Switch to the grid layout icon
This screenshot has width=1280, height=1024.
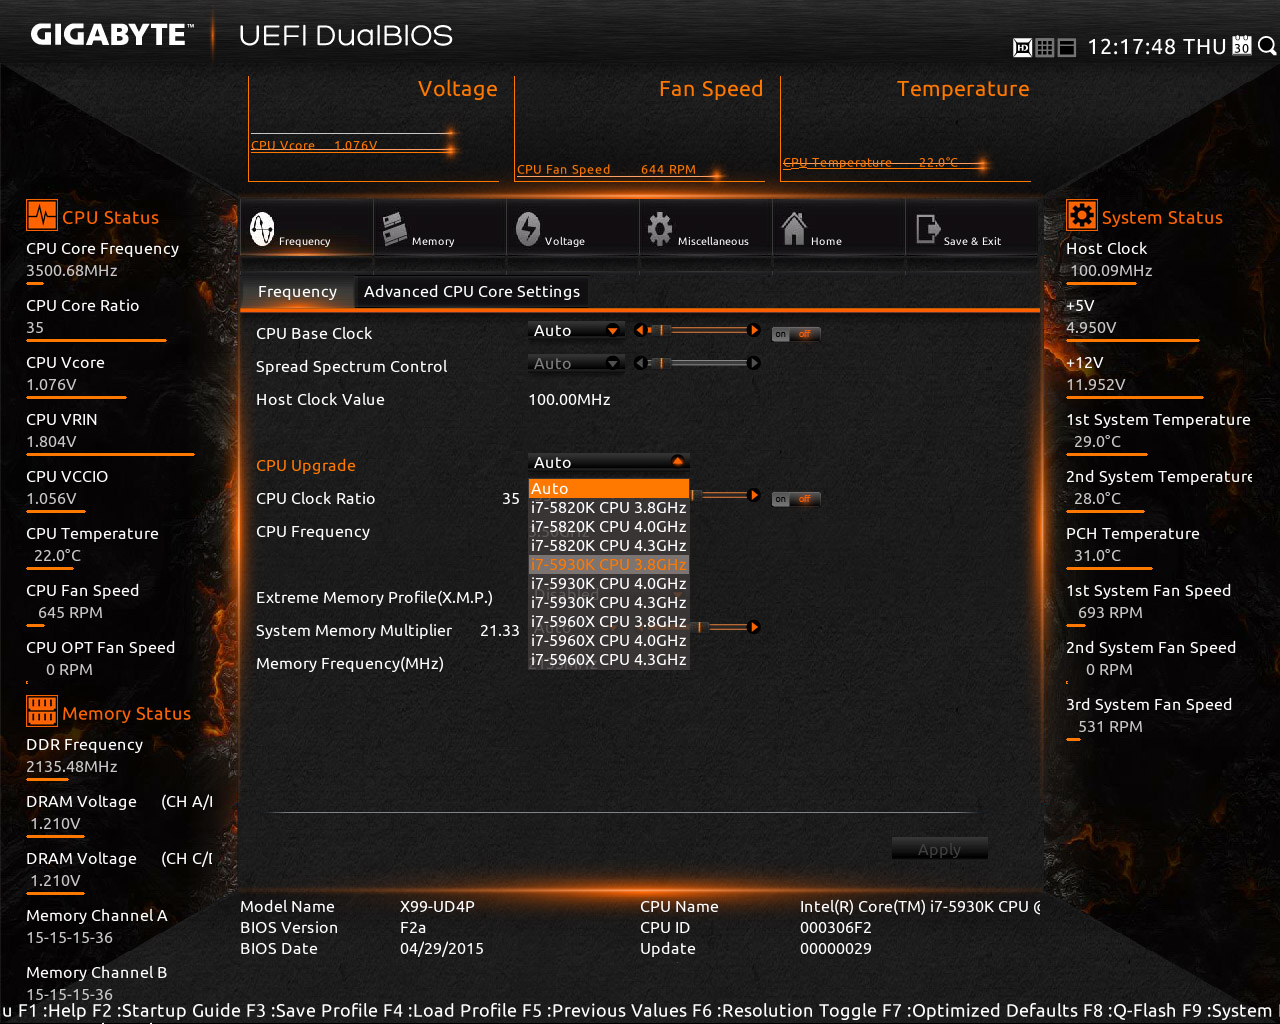(x=1044, y=47)
